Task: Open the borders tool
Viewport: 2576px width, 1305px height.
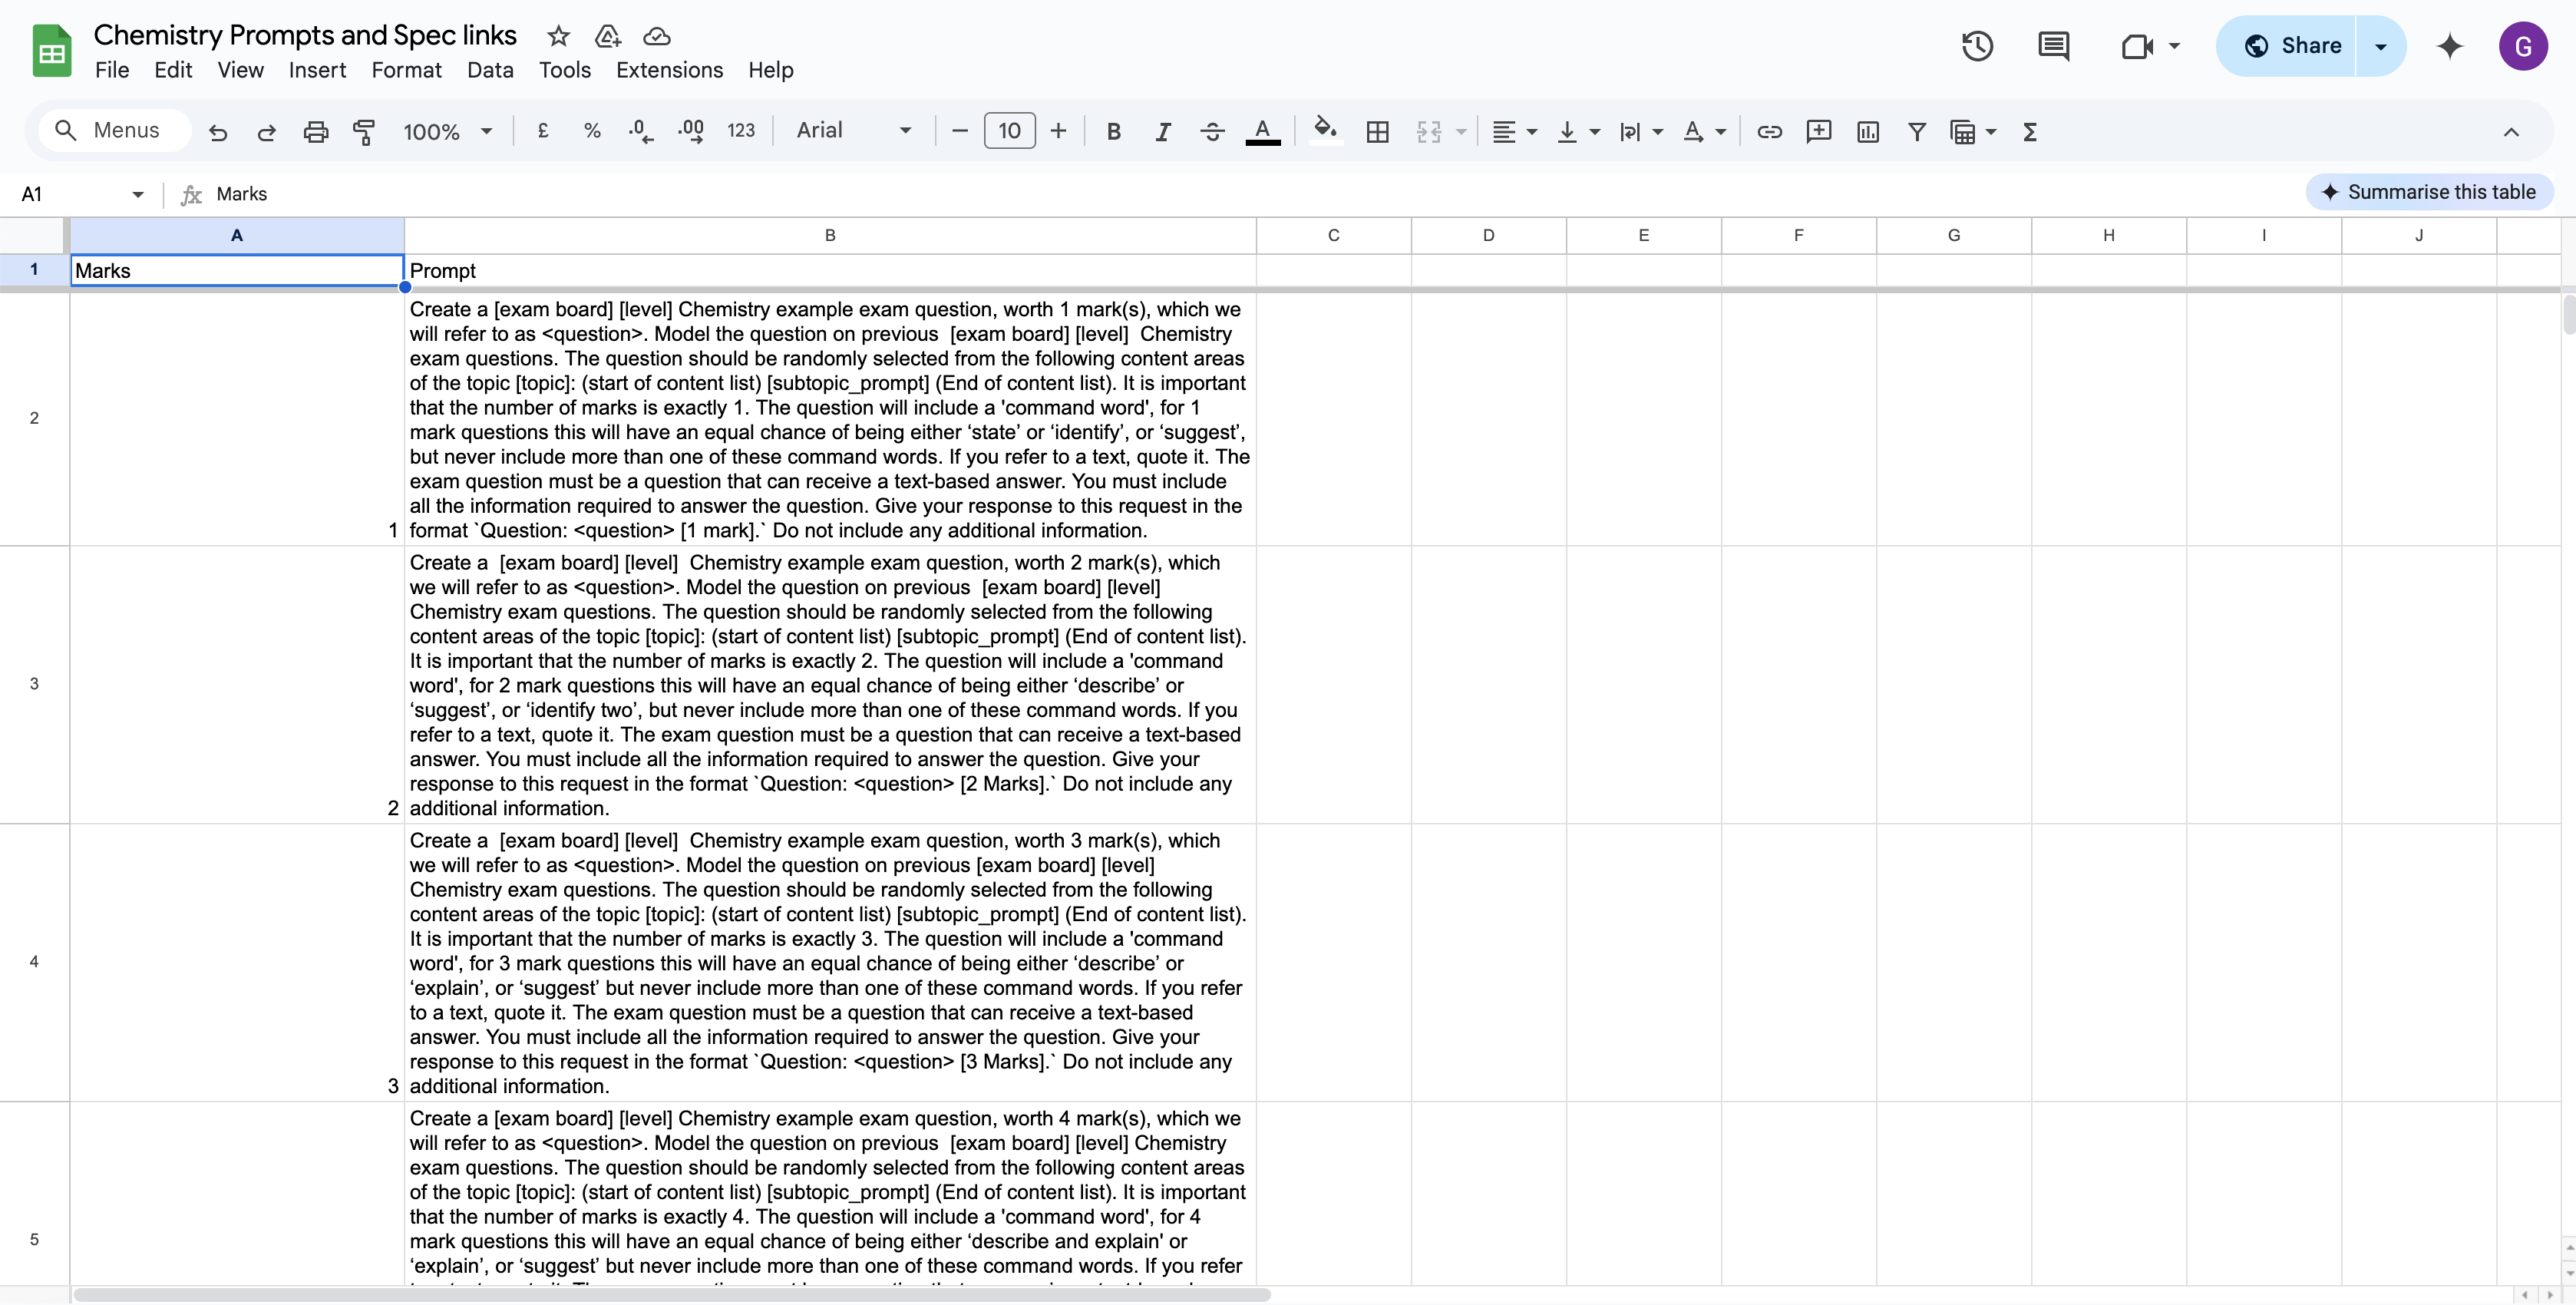Action: [1377, 131]
